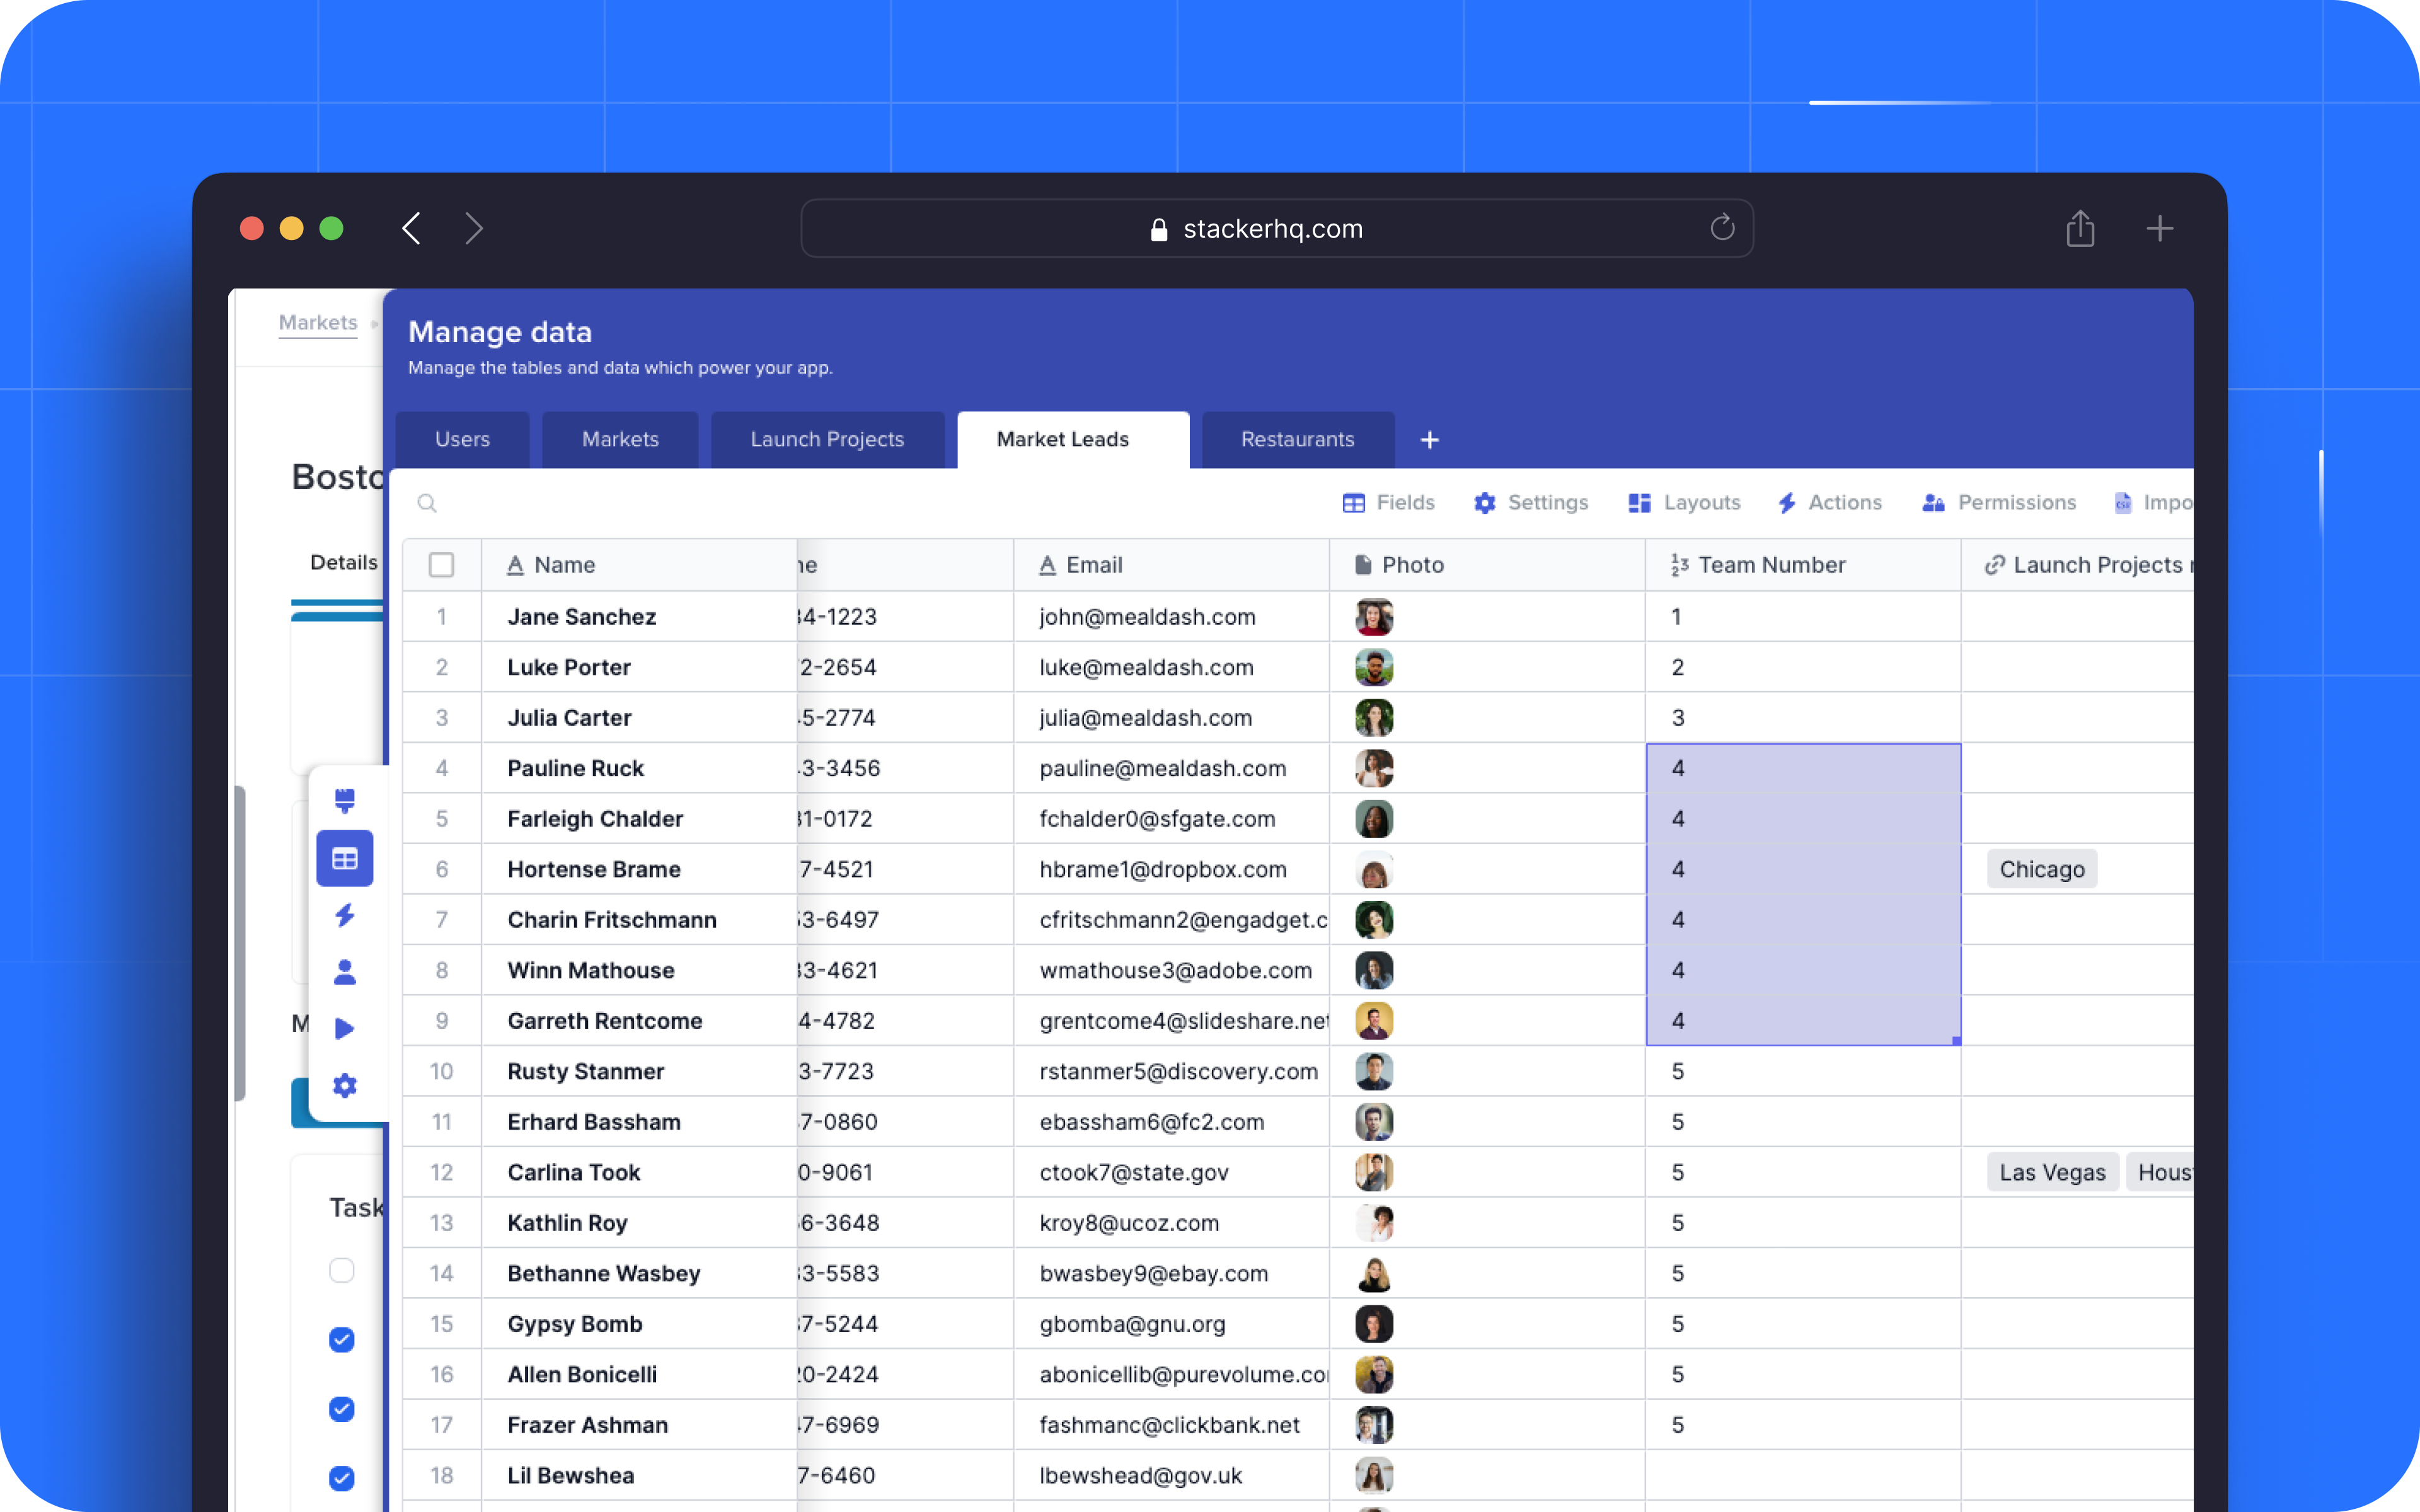2420x1512 pixels.
Task: Click Garreth Rentcome's photo thumbnail
Action: point(1374,1021)
